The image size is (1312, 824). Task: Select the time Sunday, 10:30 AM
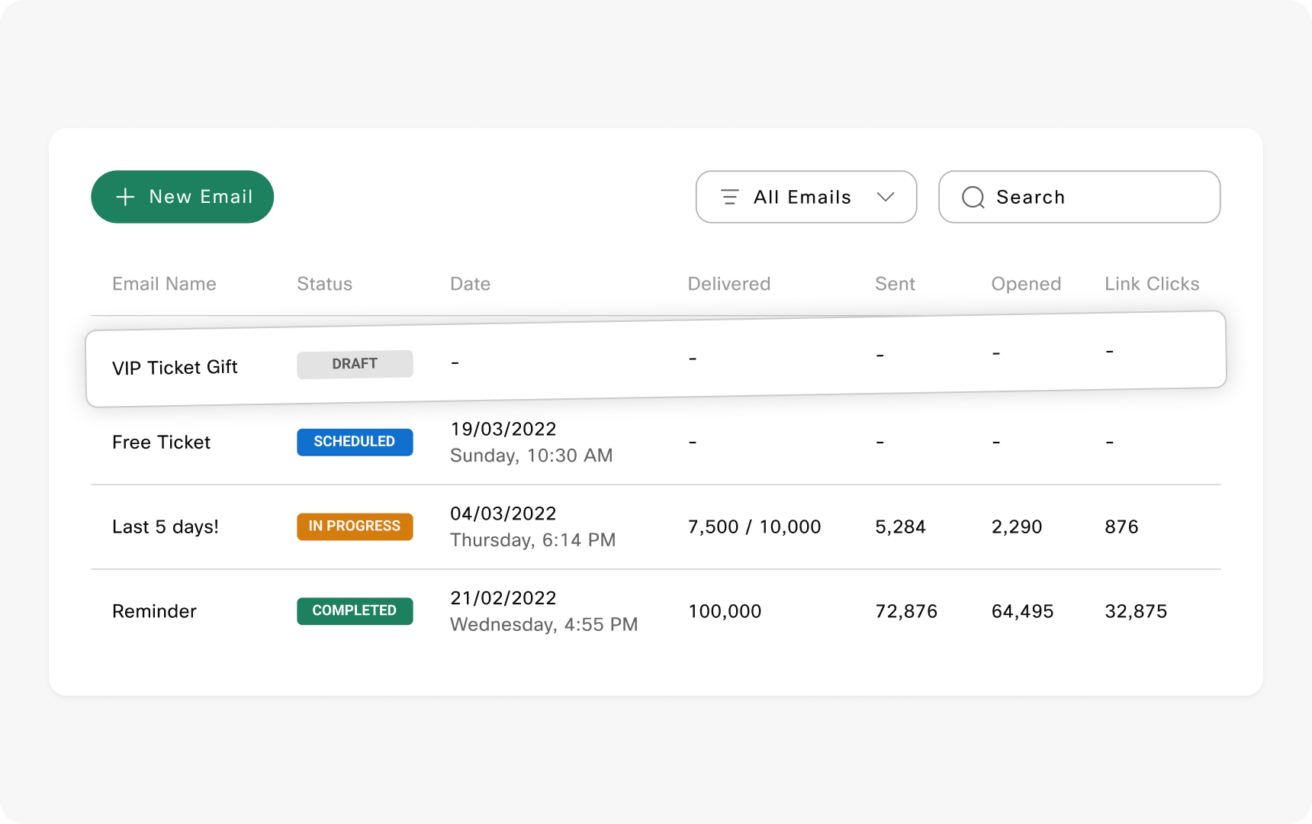point(531,456)
